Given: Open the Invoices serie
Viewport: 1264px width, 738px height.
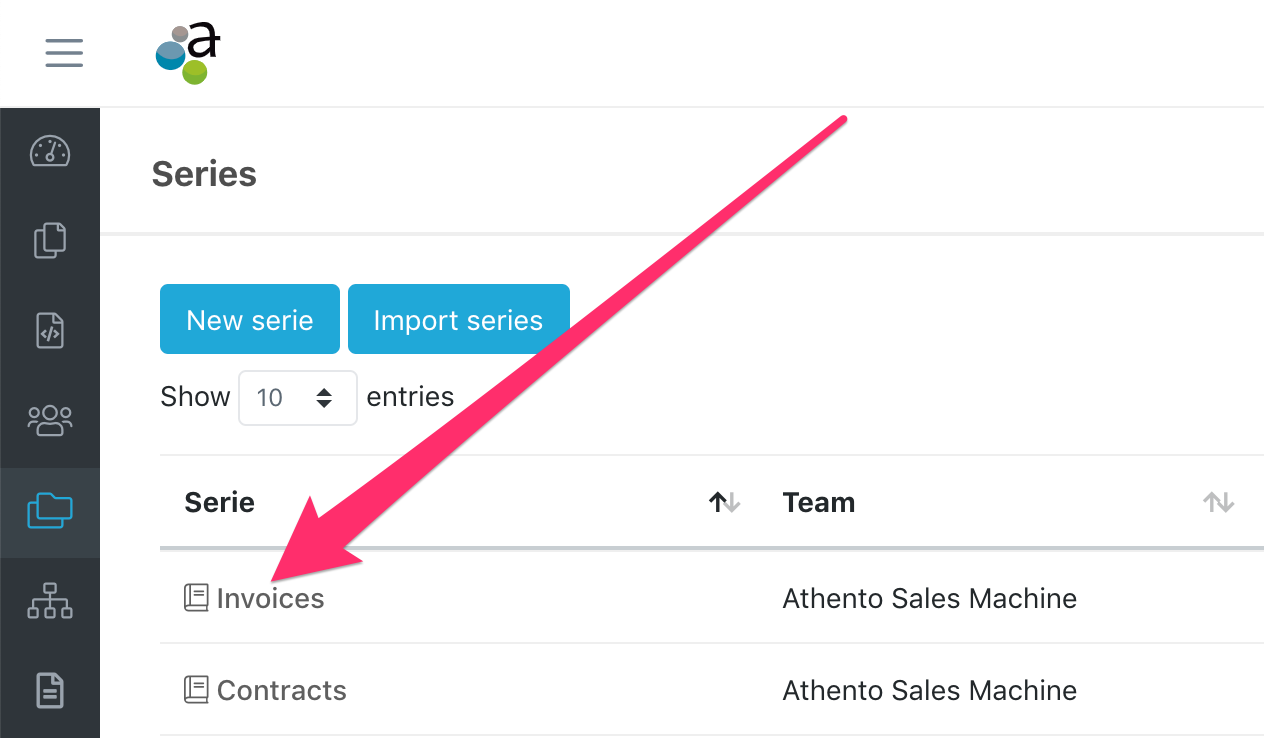Looking at the screenshot, I should 271,599.
